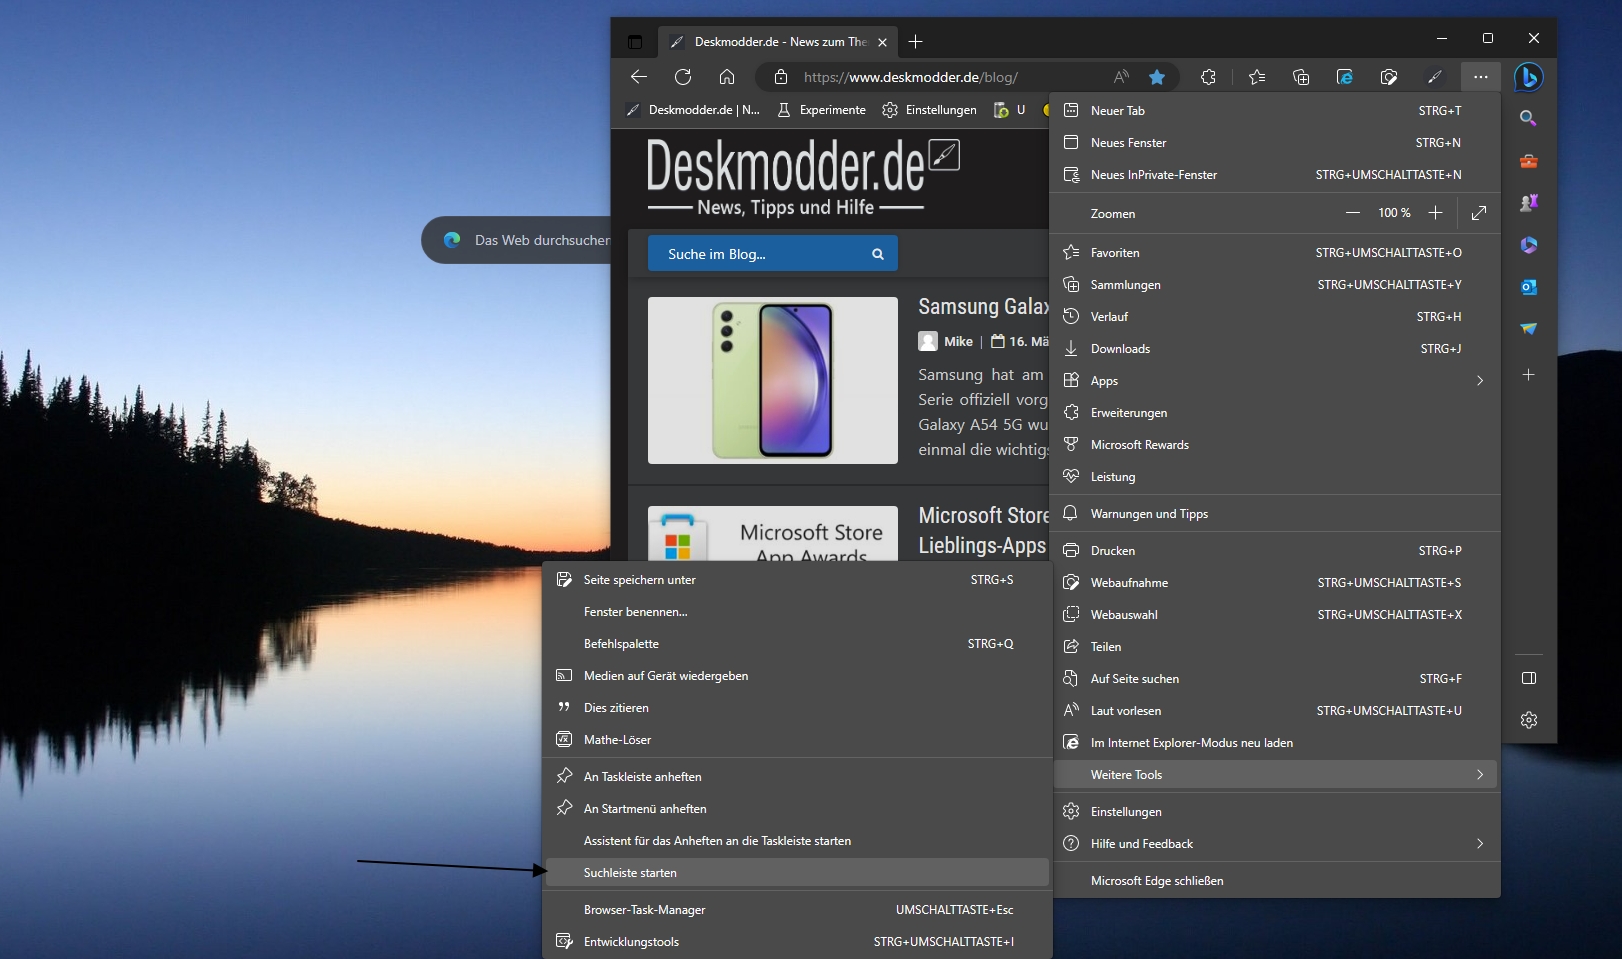Enter full screen via zoom row icon

pyautogui.click(x=1479, y=213)
